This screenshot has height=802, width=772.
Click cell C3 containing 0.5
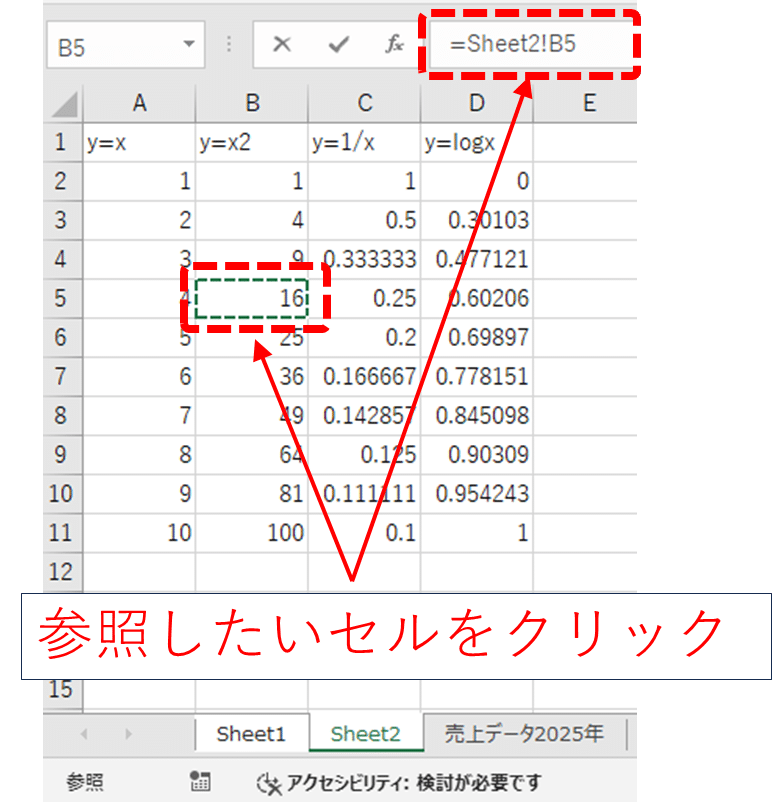pos(365,220)
